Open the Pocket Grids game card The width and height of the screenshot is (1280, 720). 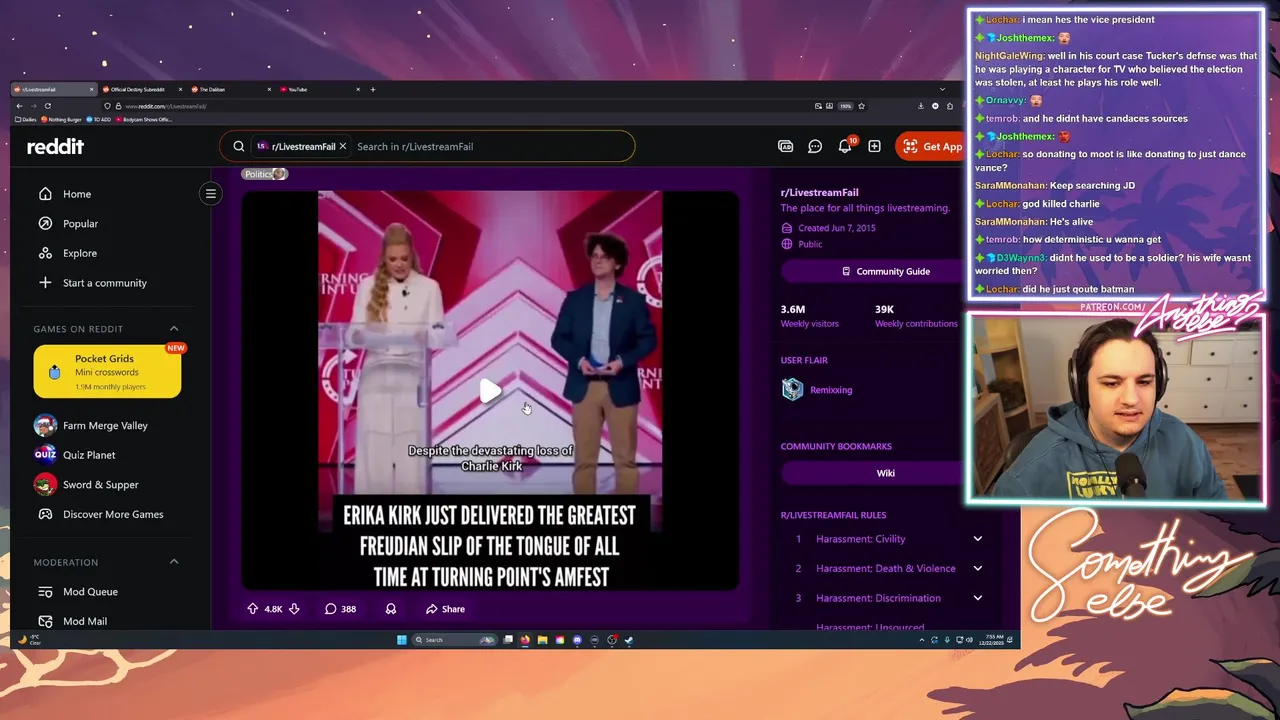pos(107,372)
